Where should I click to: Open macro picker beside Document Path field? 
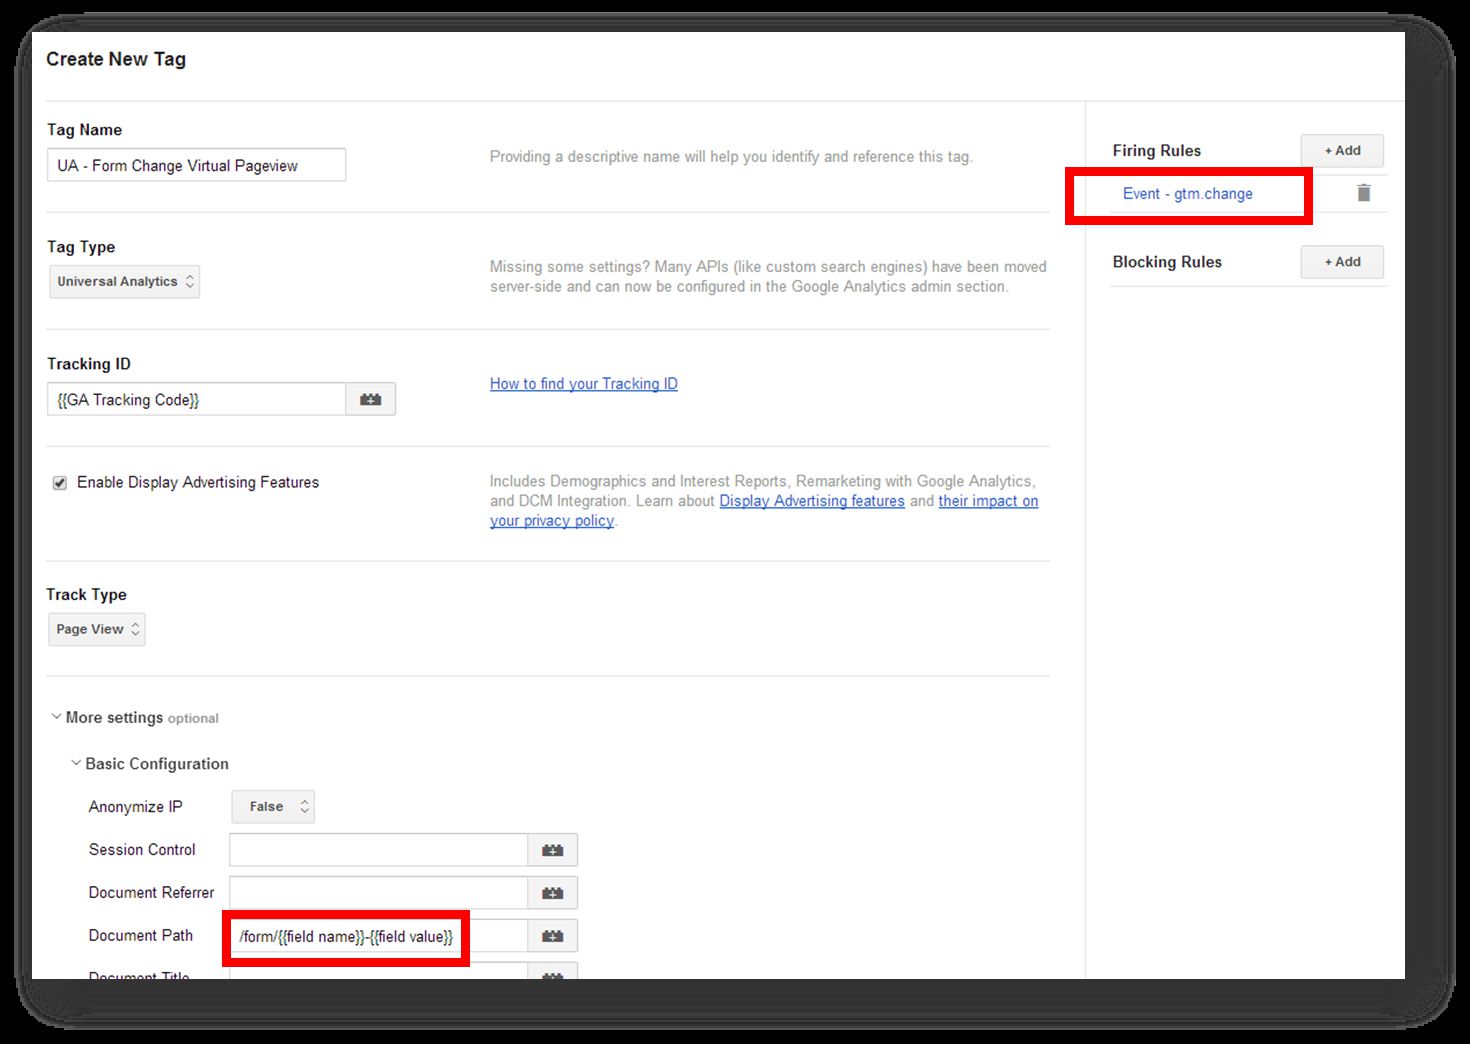coord(553,936)
